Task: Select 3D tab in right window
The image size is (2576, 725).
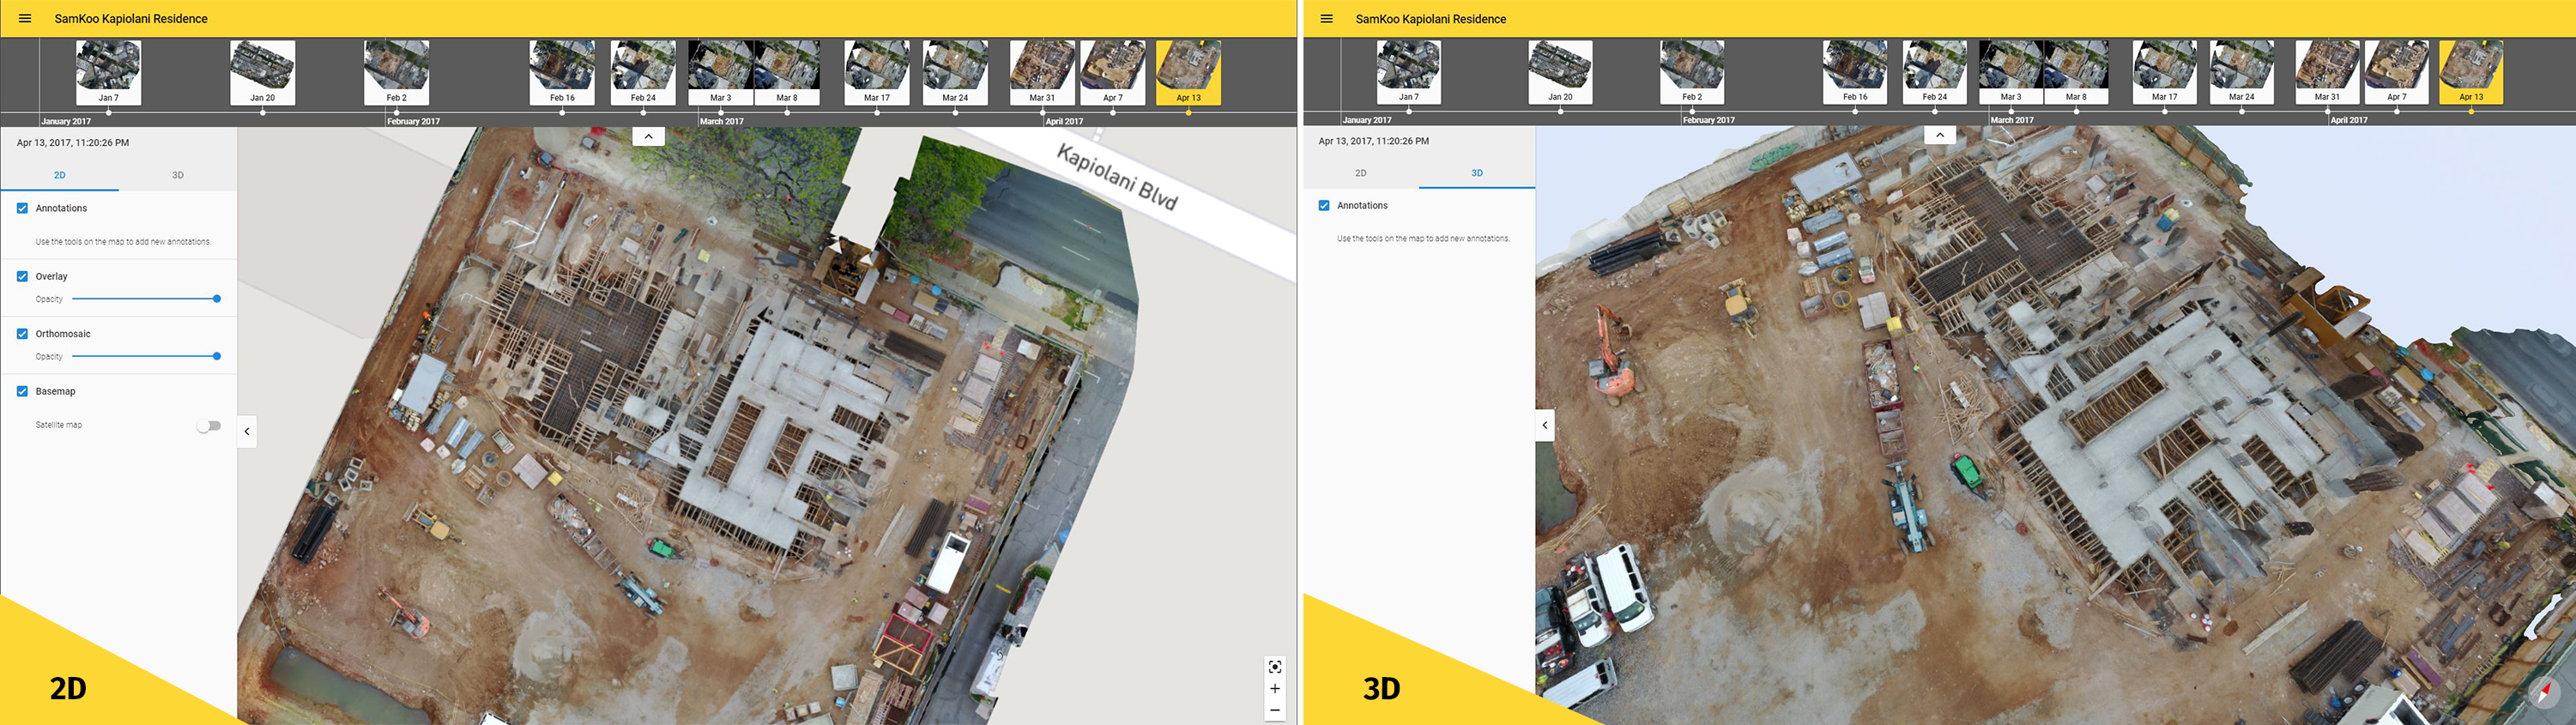Action: pyautogui.click(x=1477, y=173)
